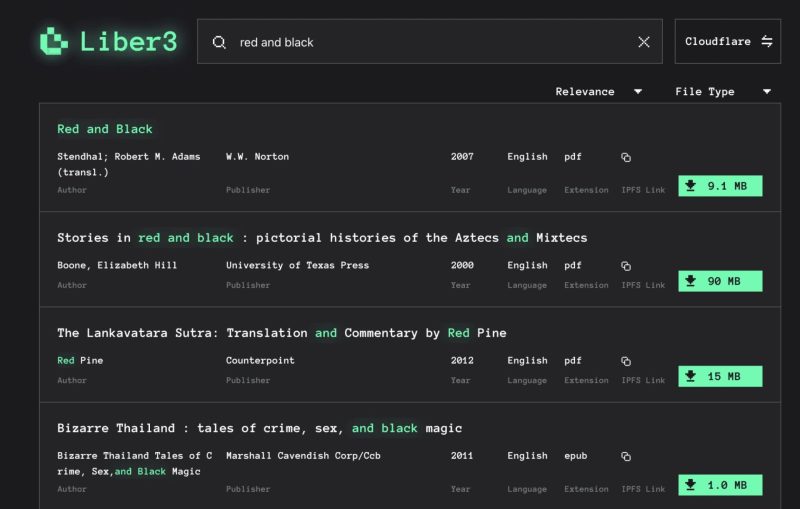This screenshot has width=800, height=509.
Task: Click the Liber3 site name text
Action: tap(128, 42)
